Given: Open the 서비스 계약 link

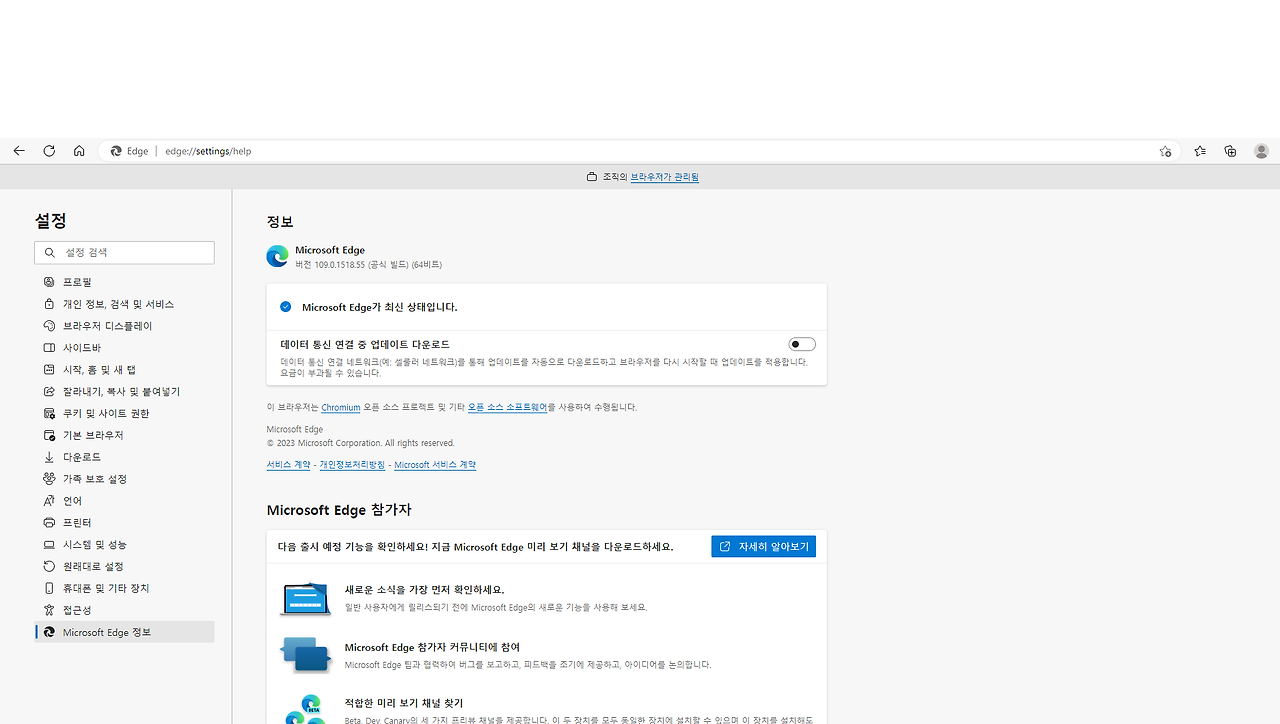Looking at the screenshot, I should coord(288,465).
